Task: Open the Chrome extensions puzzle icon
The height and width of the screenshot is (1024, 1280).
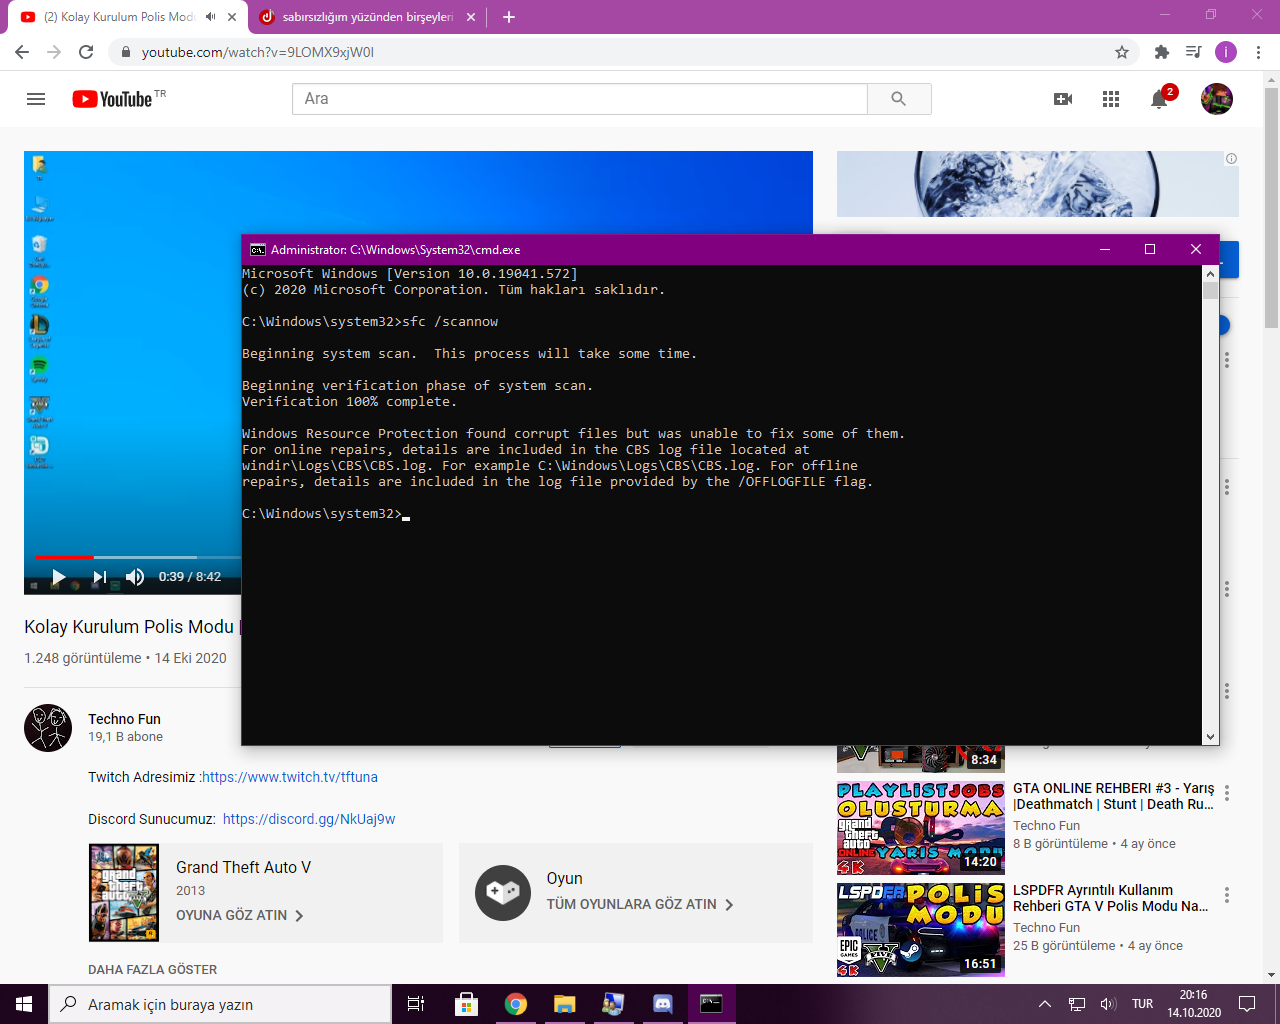Action: tap(1161, 52)
